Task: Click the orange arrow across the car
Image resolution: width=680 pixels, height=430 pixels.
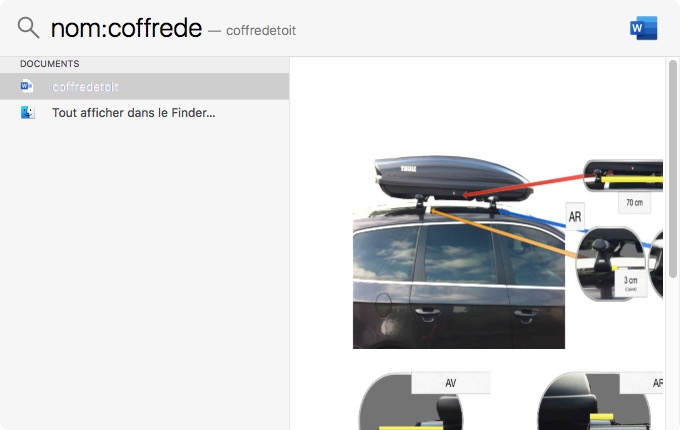Action: point(503,233)
